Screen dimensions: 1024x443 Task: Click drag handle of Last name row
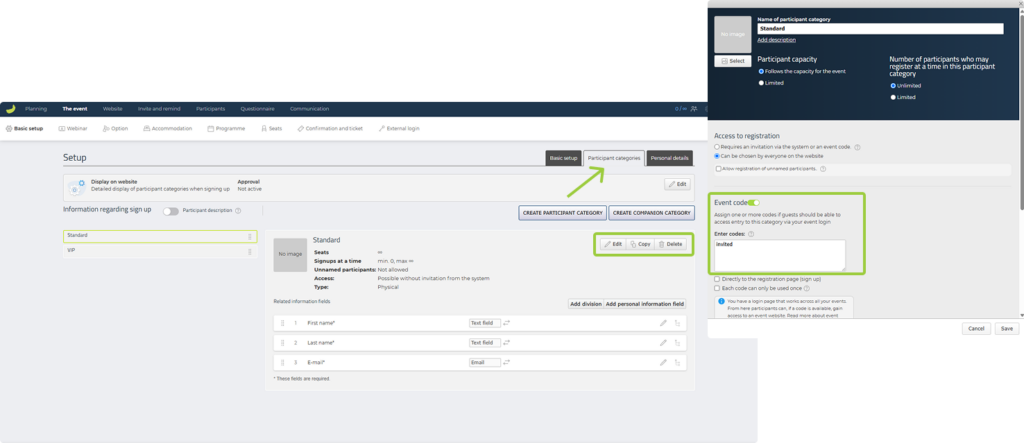(283, 342)
